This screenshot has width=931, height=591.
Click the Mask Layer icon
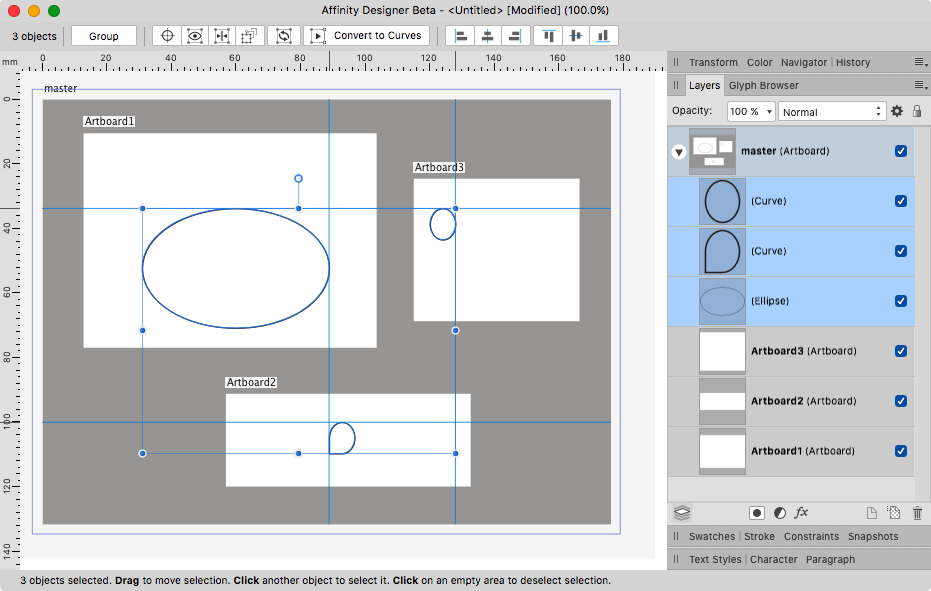click(x=757, y=513)
